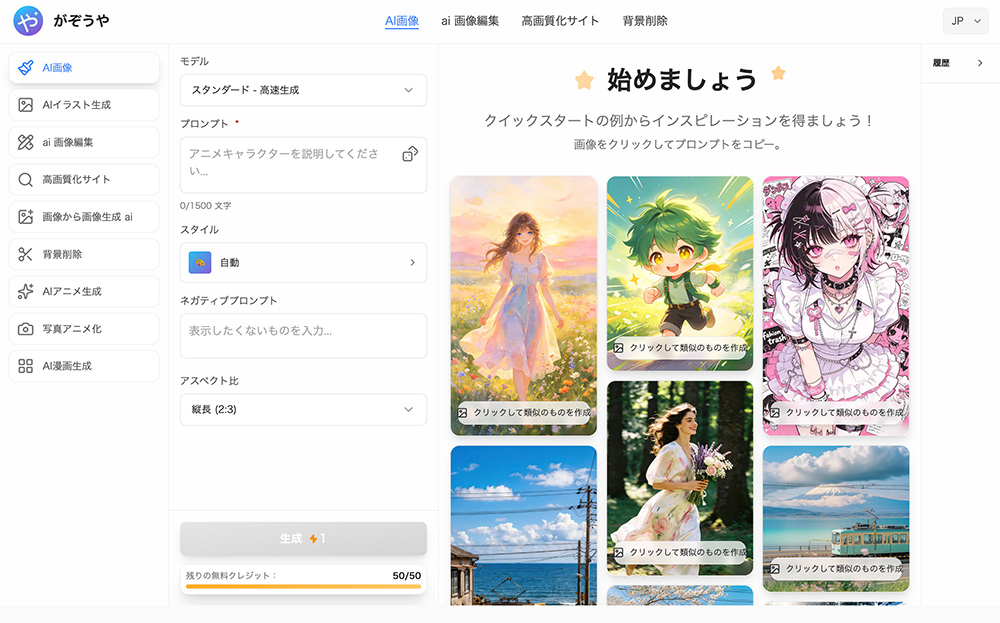The image size is (1000, 623).
Task: Click image icon on flower field girl card
Action: [x=462, y=413]
